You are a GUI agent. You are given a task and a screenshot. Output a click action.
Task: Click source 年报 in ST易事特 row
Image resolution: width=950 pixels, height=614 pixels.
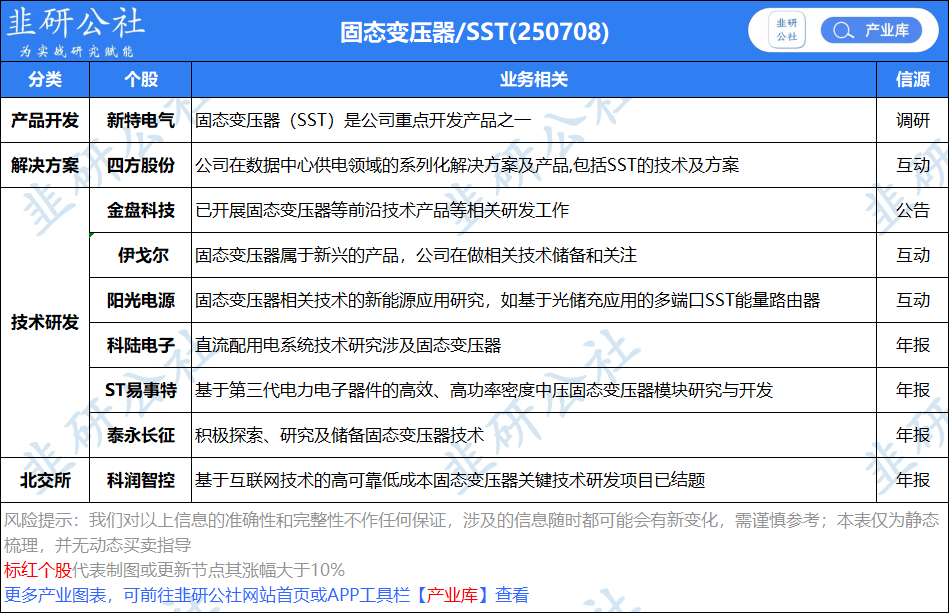[x=912, y=390]
